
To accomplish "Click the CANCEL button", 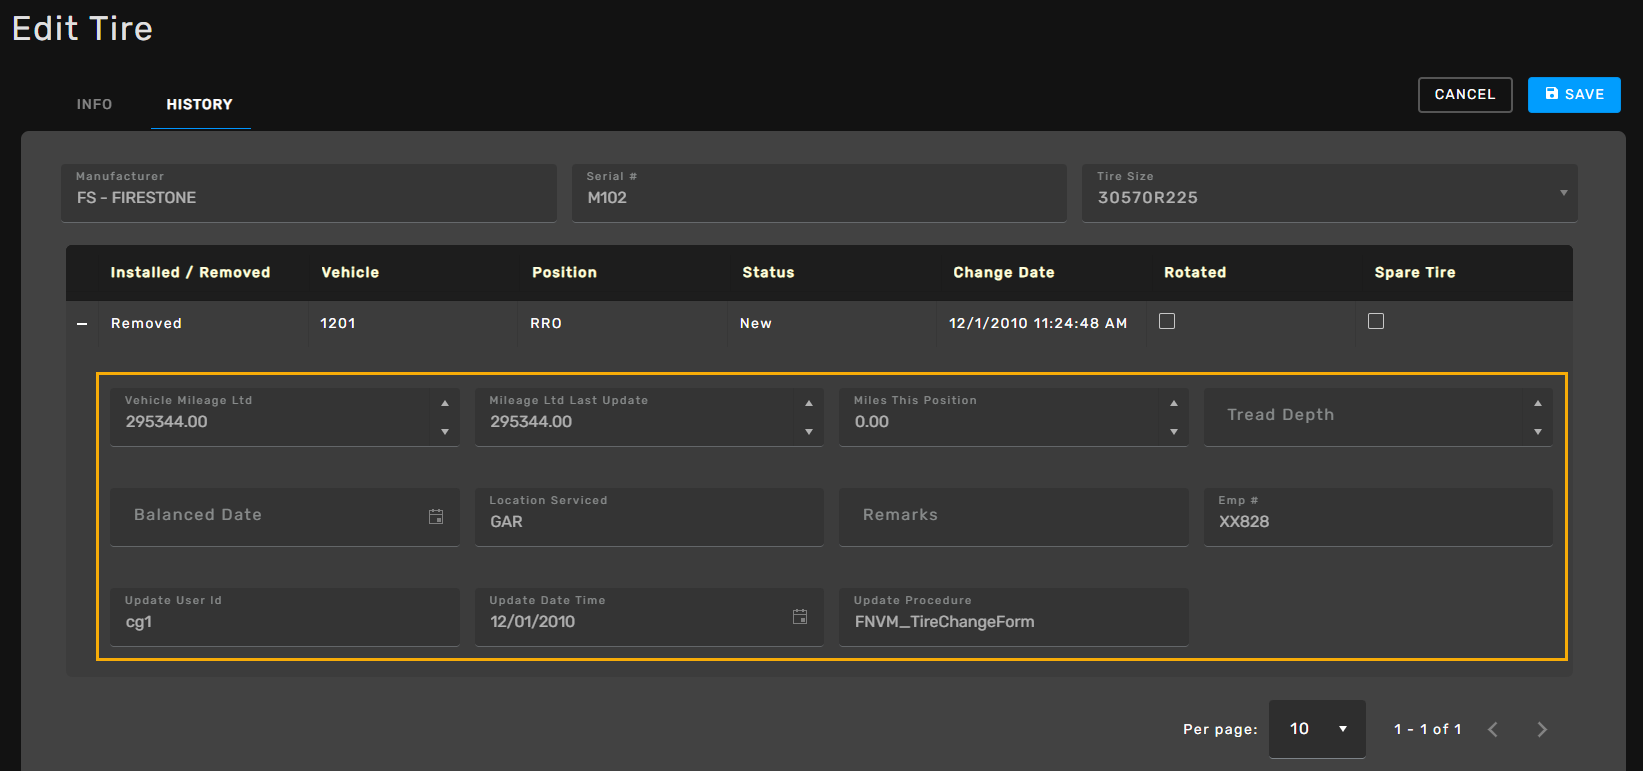I will (x=1464, y=94).
